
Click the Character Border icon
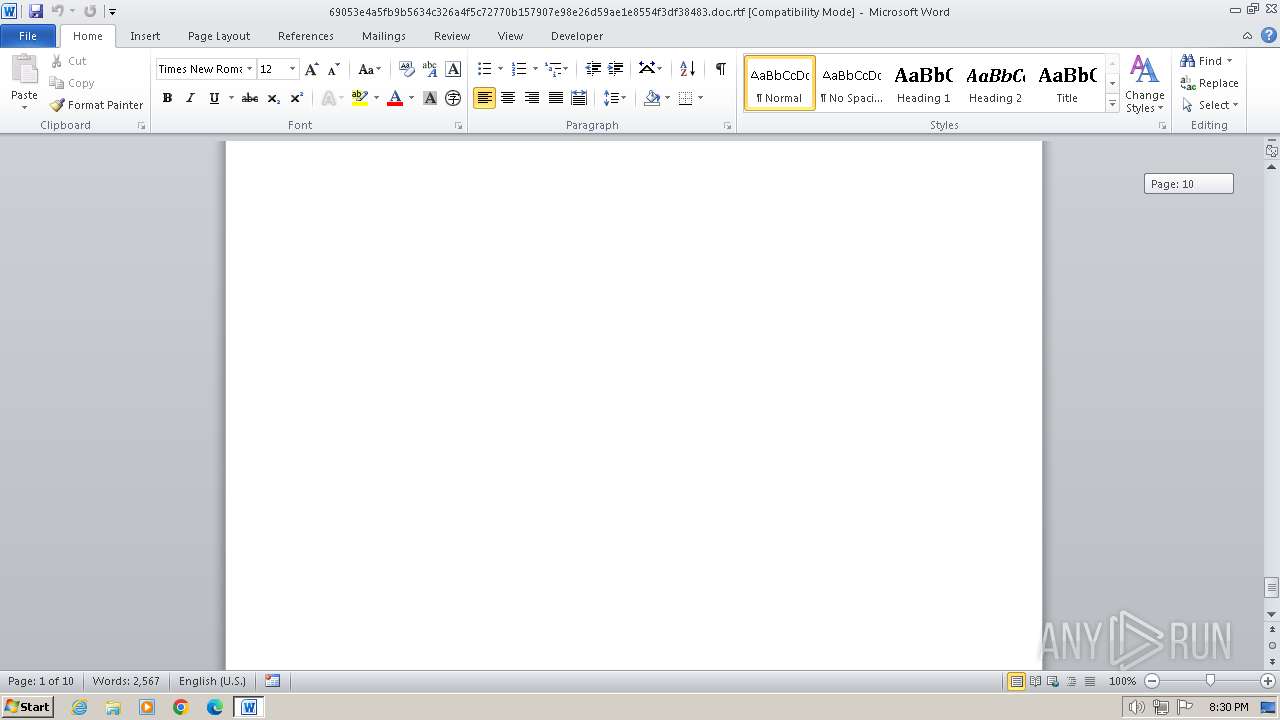(x=453, y=69)
